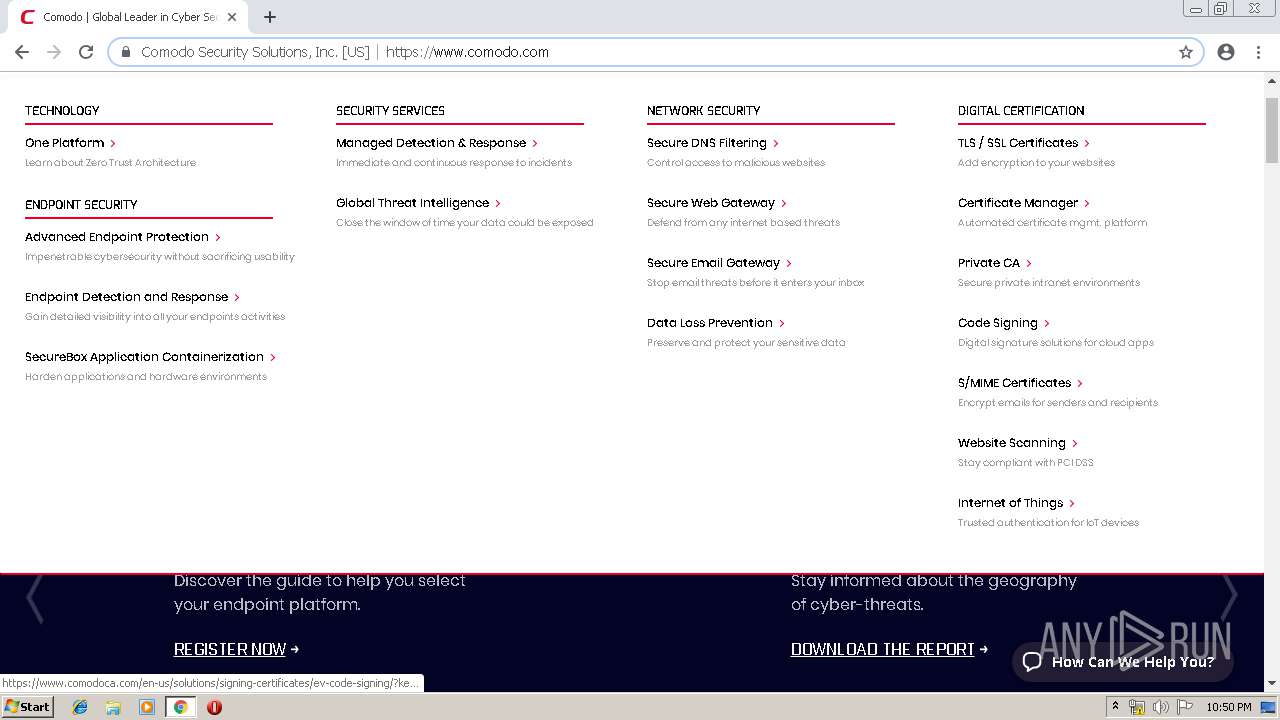
Task: Click the red chevron beside Code Signing
Action: tap(1047, 323)
